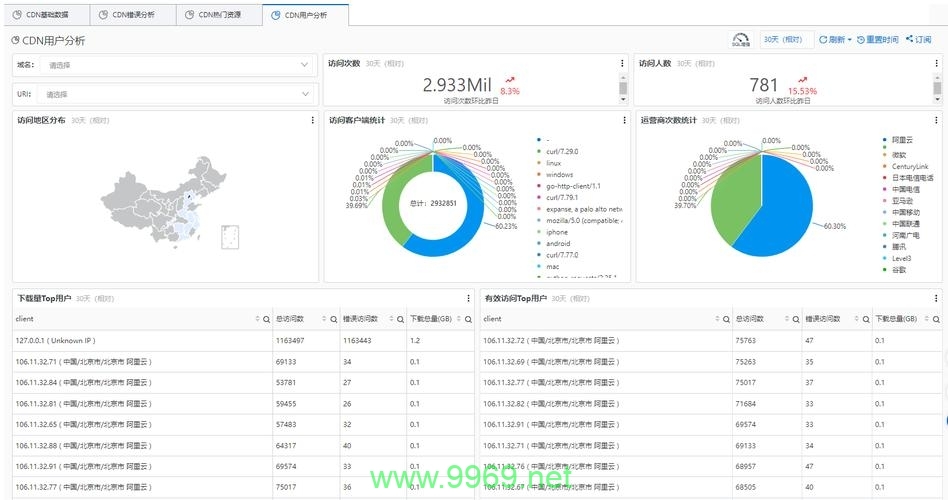
Task: Open the 刷新 refresh dropdown
Action: pos(835,40)
